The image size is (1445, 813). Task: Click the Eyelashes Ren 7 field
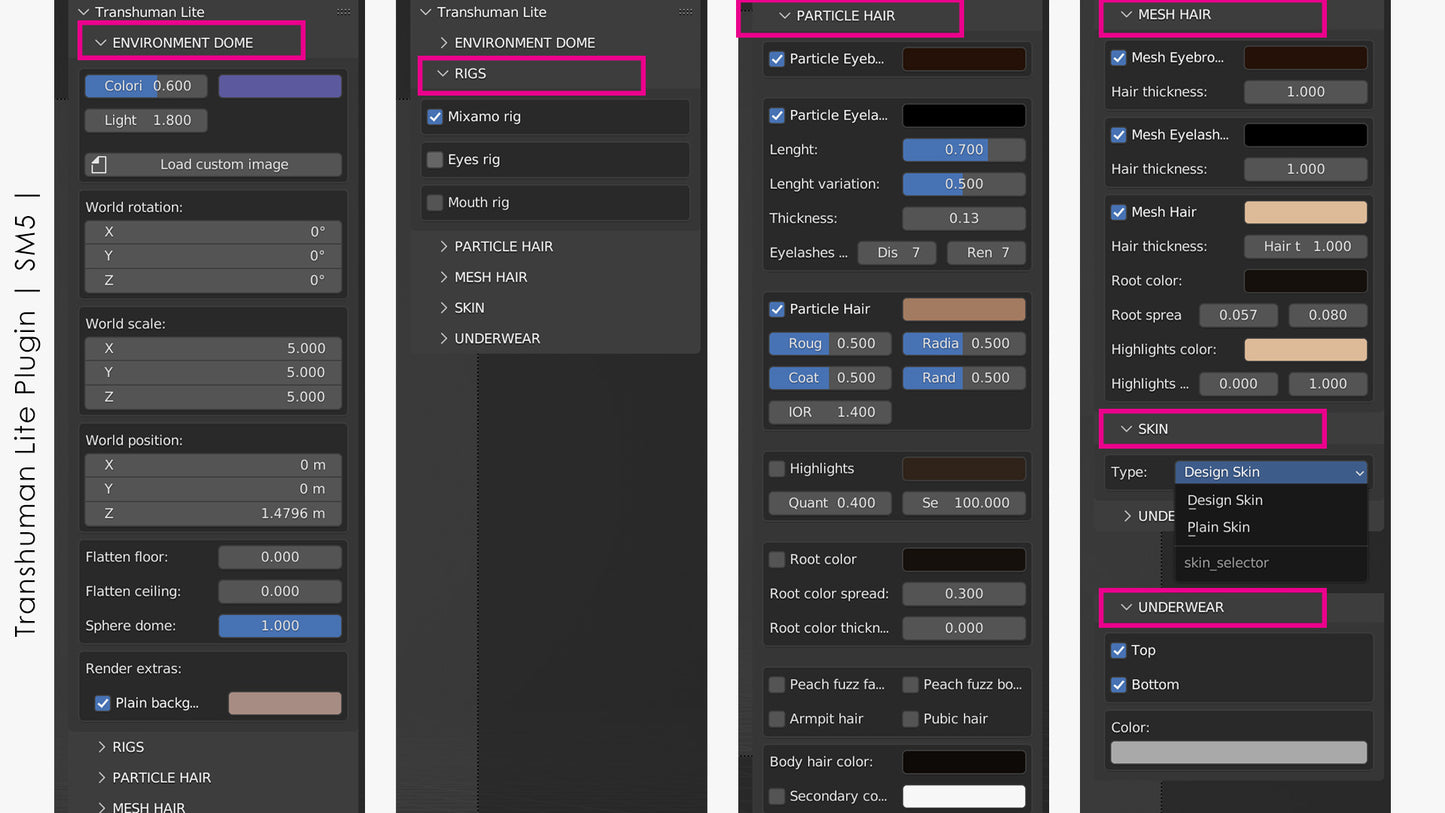pyautogui.click(x=987, y=253)
